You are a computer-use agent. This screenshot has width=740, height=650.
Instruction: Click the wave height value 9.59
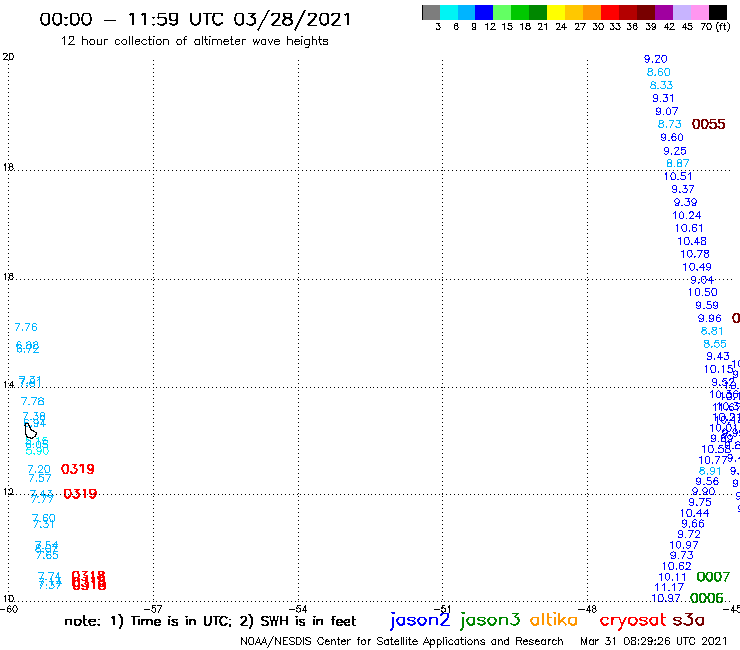706,305
